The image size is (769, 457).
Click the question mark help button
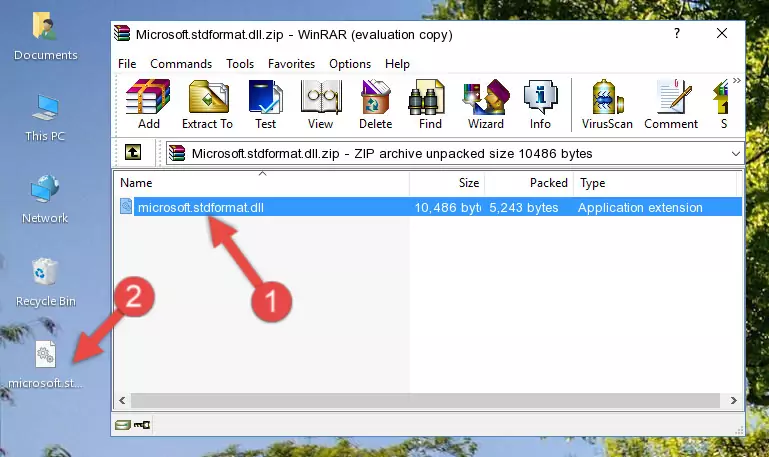tap(677, 33)
